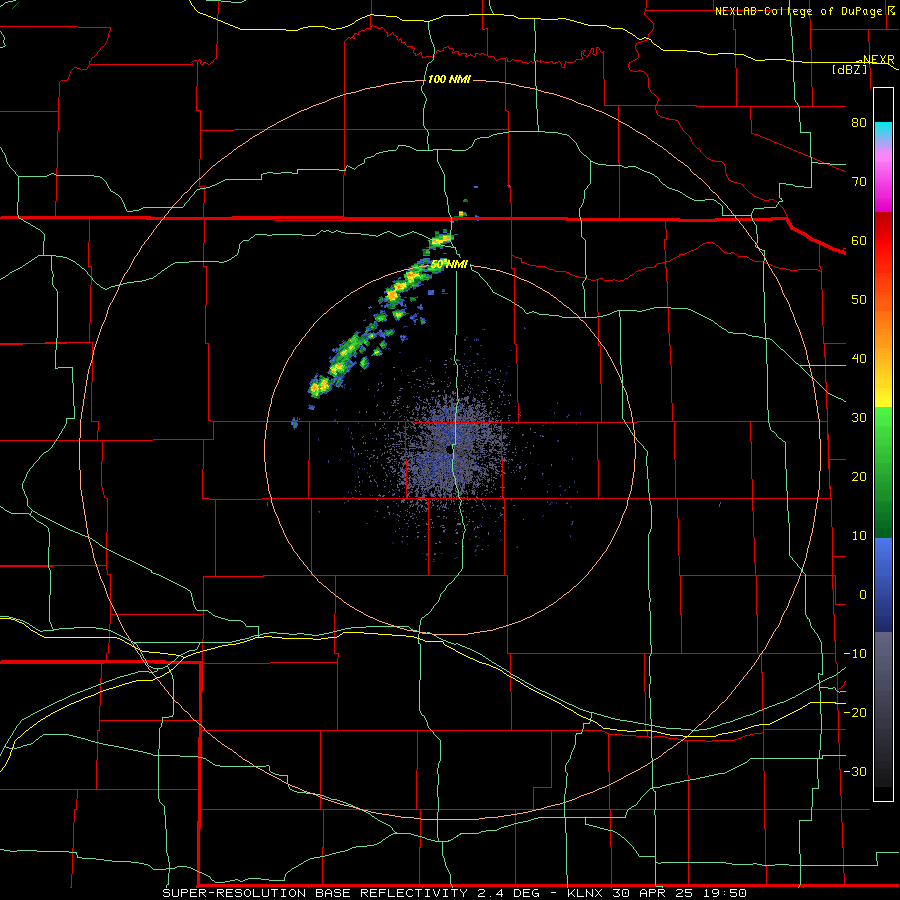Image resolution: width=900 pixels, height=900 pixels.
Task: Click the 60 value on the dBZ scale
Action: pyautogui.click(x=859, y=240)
